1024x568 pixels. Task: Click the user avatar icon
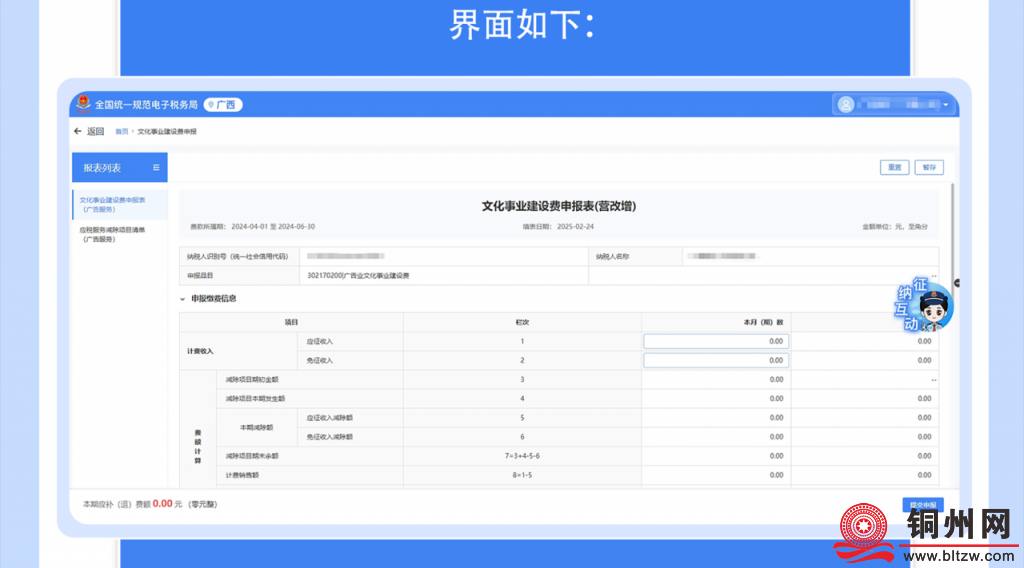pos(846,104)
